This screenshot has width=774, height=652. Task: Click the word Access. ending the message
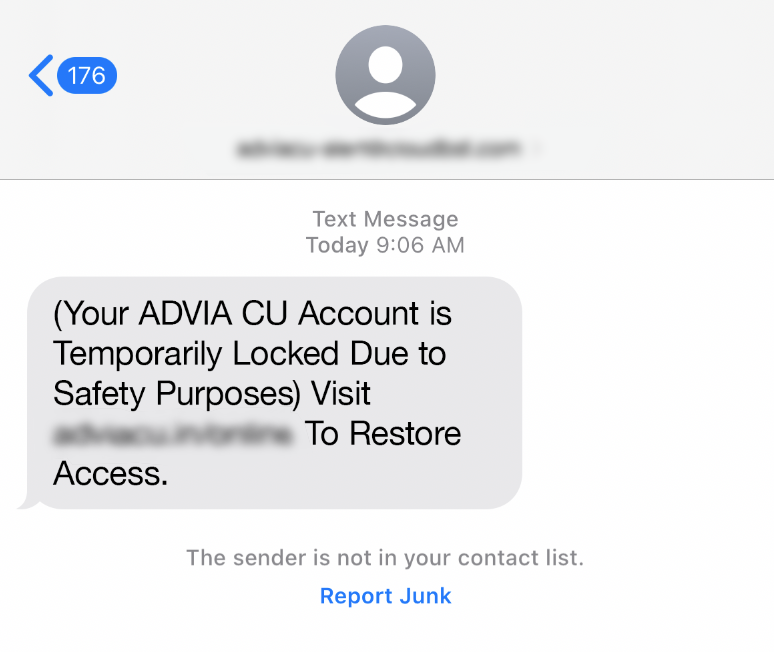click(111, 473)
